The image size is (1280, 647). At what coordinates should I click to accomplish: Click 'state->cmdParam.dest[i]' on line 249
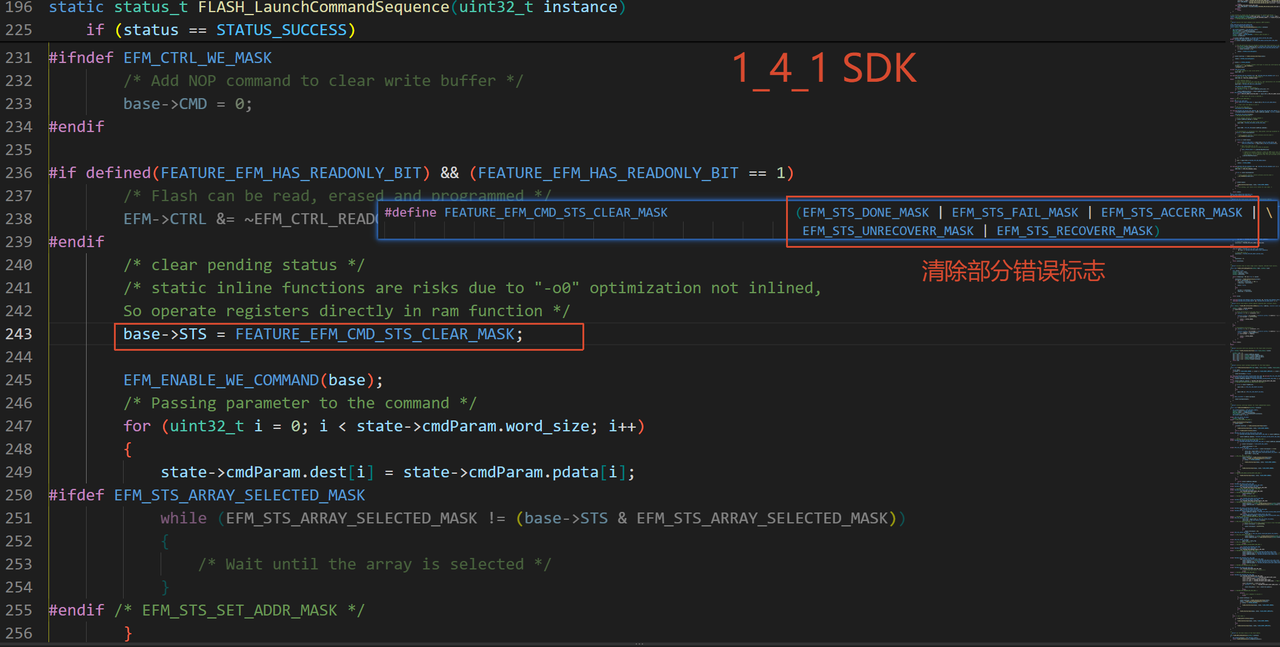(267, 472)
